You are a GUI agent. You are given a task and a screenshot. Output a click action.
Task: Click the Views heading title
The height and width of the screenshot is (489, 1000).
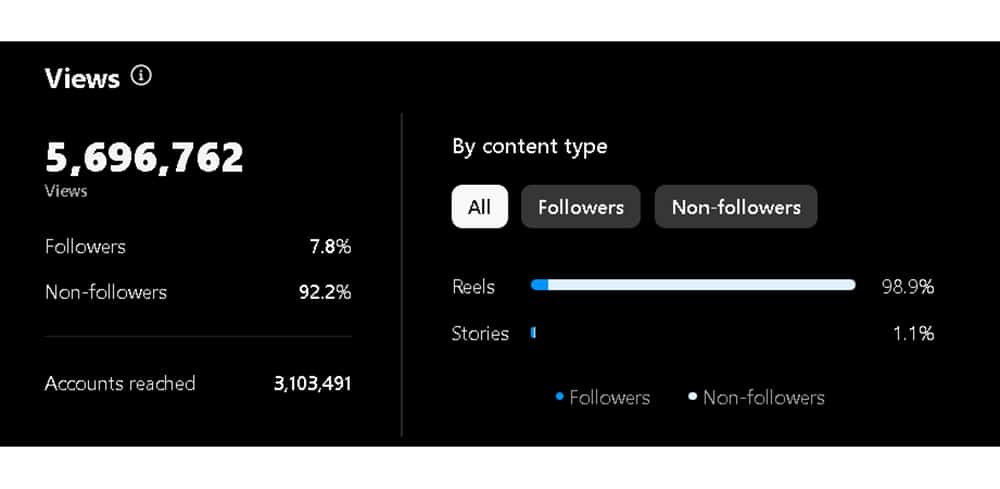tap(82, 78)
